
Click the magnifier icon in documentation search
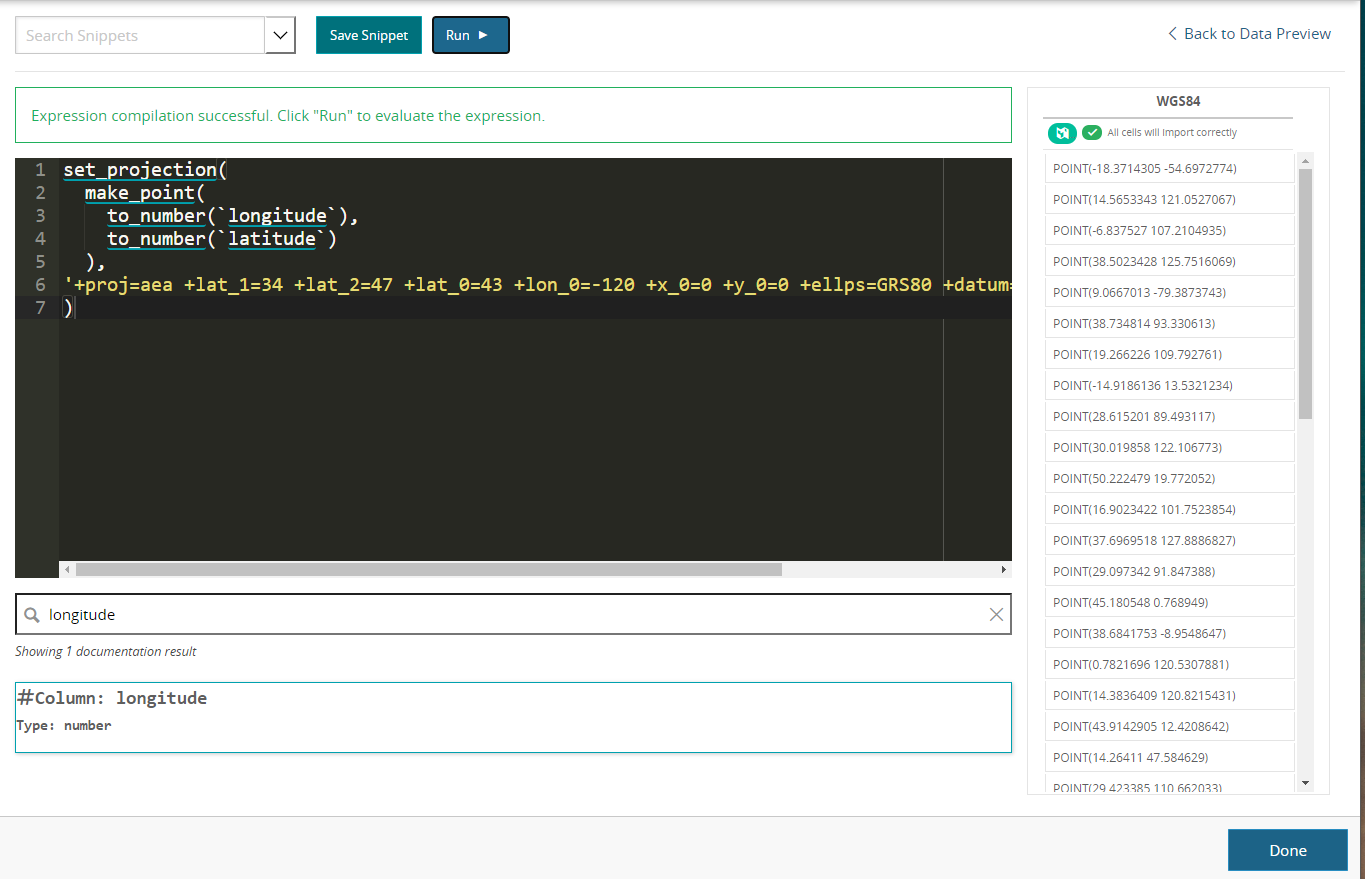[33, 615]
